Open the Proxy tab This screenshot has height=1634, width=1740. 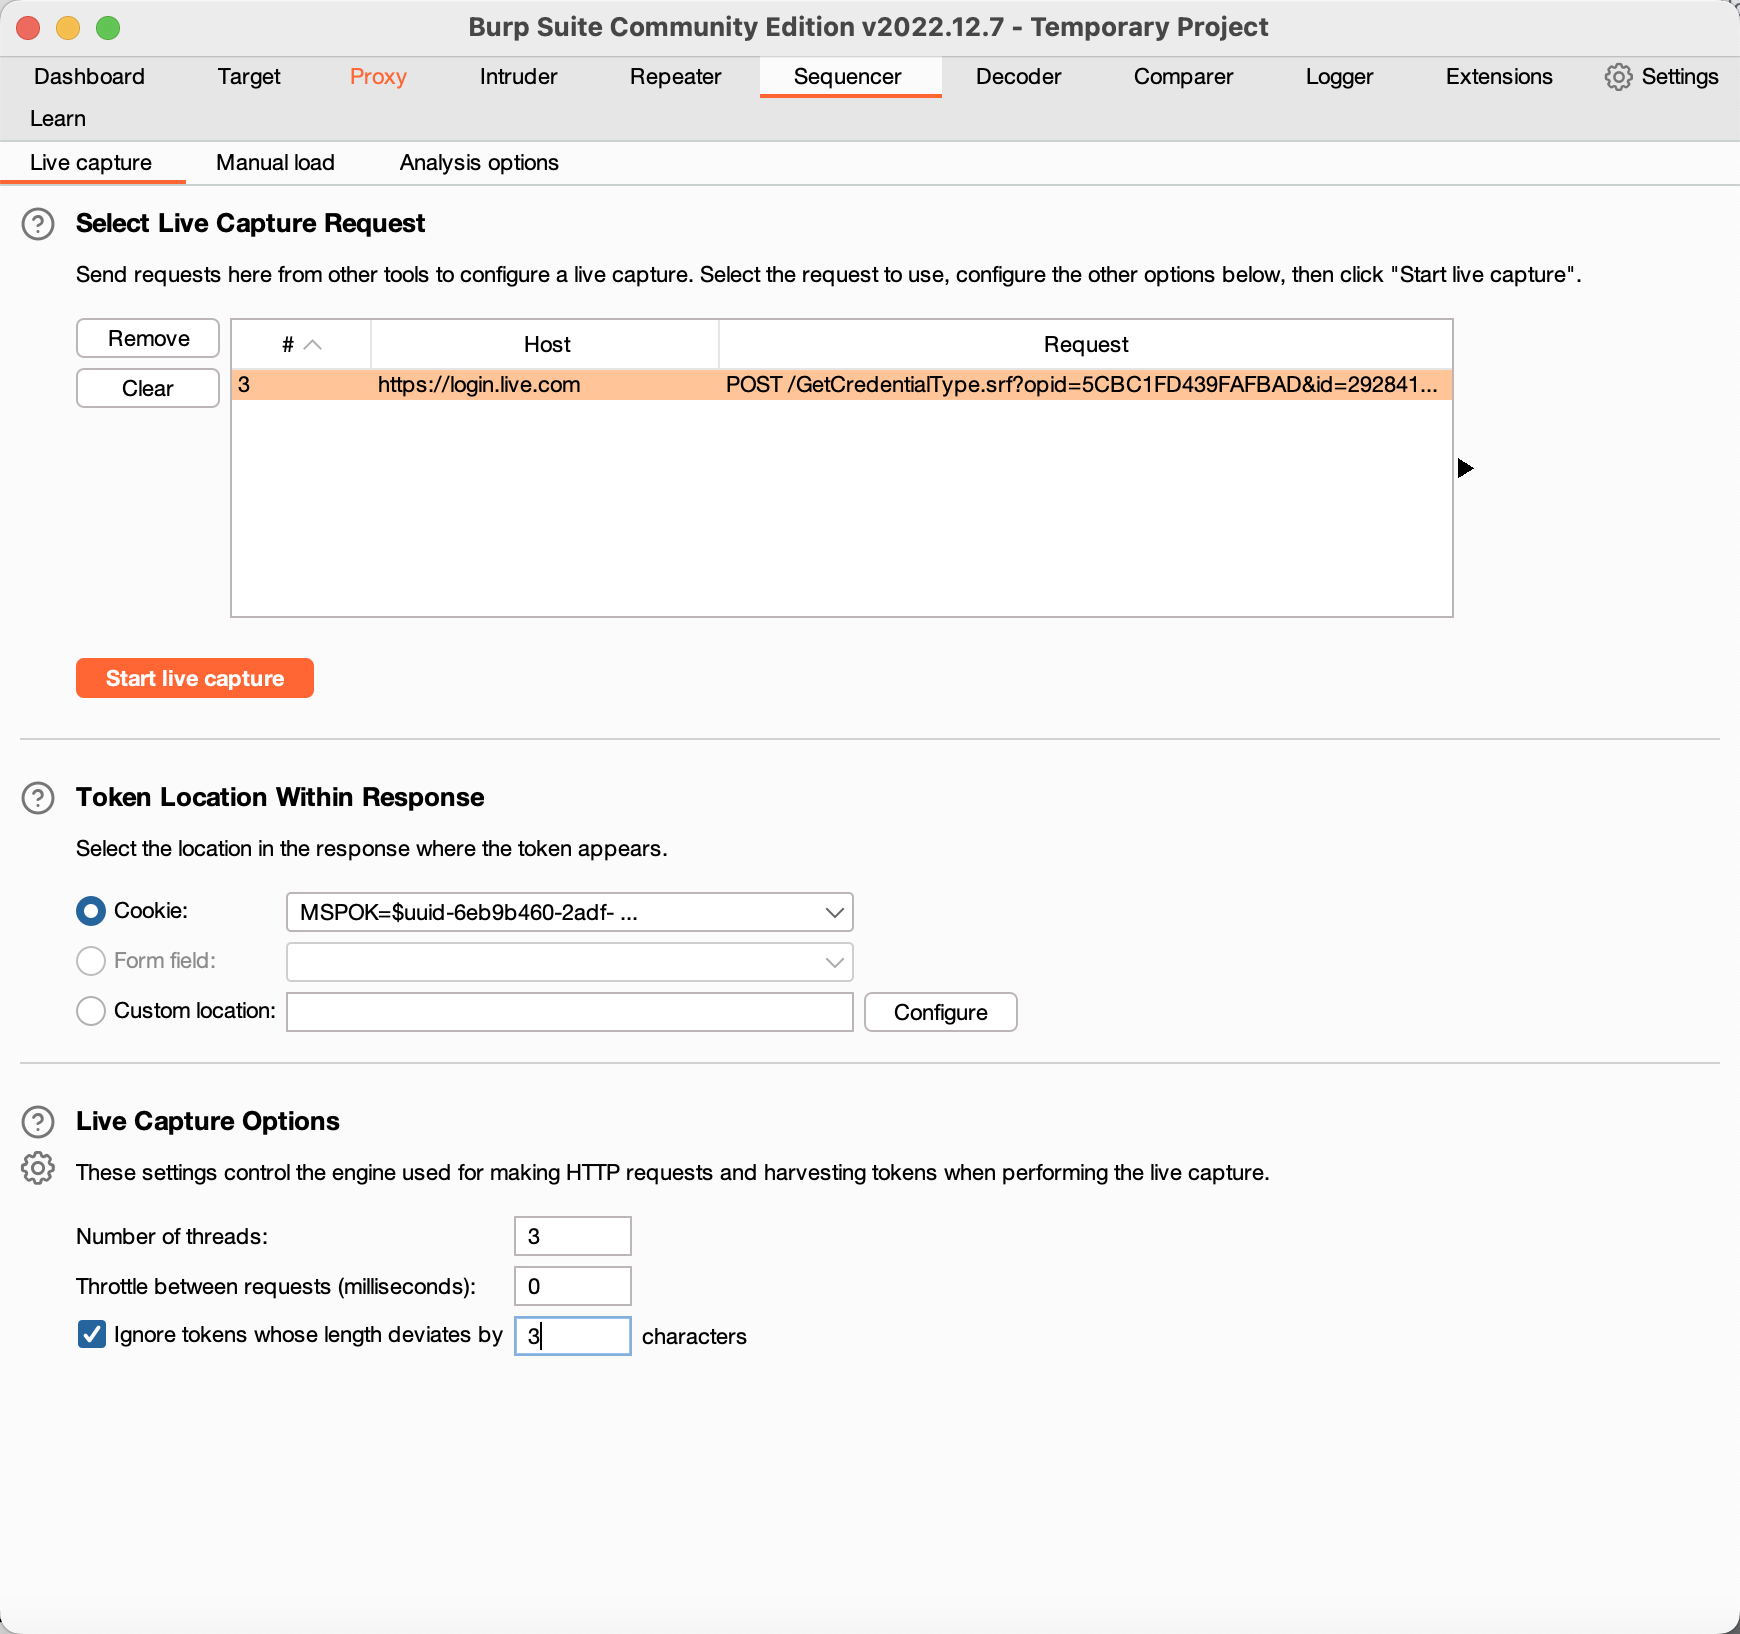pos(378,77)
